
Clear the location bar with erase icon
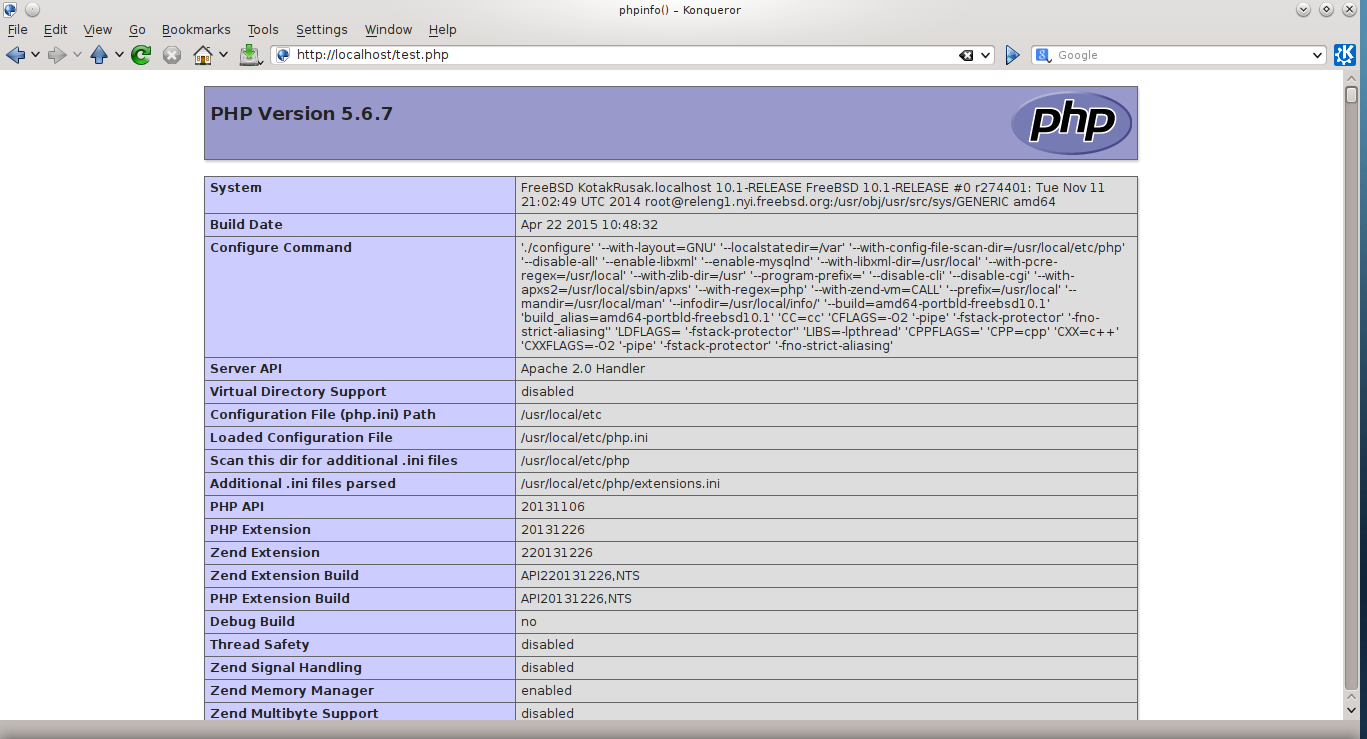point(966,55)
